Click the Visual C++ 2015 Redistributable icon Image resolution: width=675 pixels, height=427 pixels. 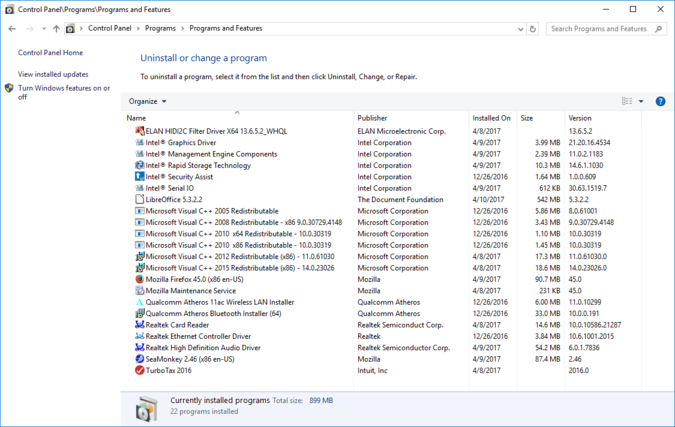click(139, 268)
